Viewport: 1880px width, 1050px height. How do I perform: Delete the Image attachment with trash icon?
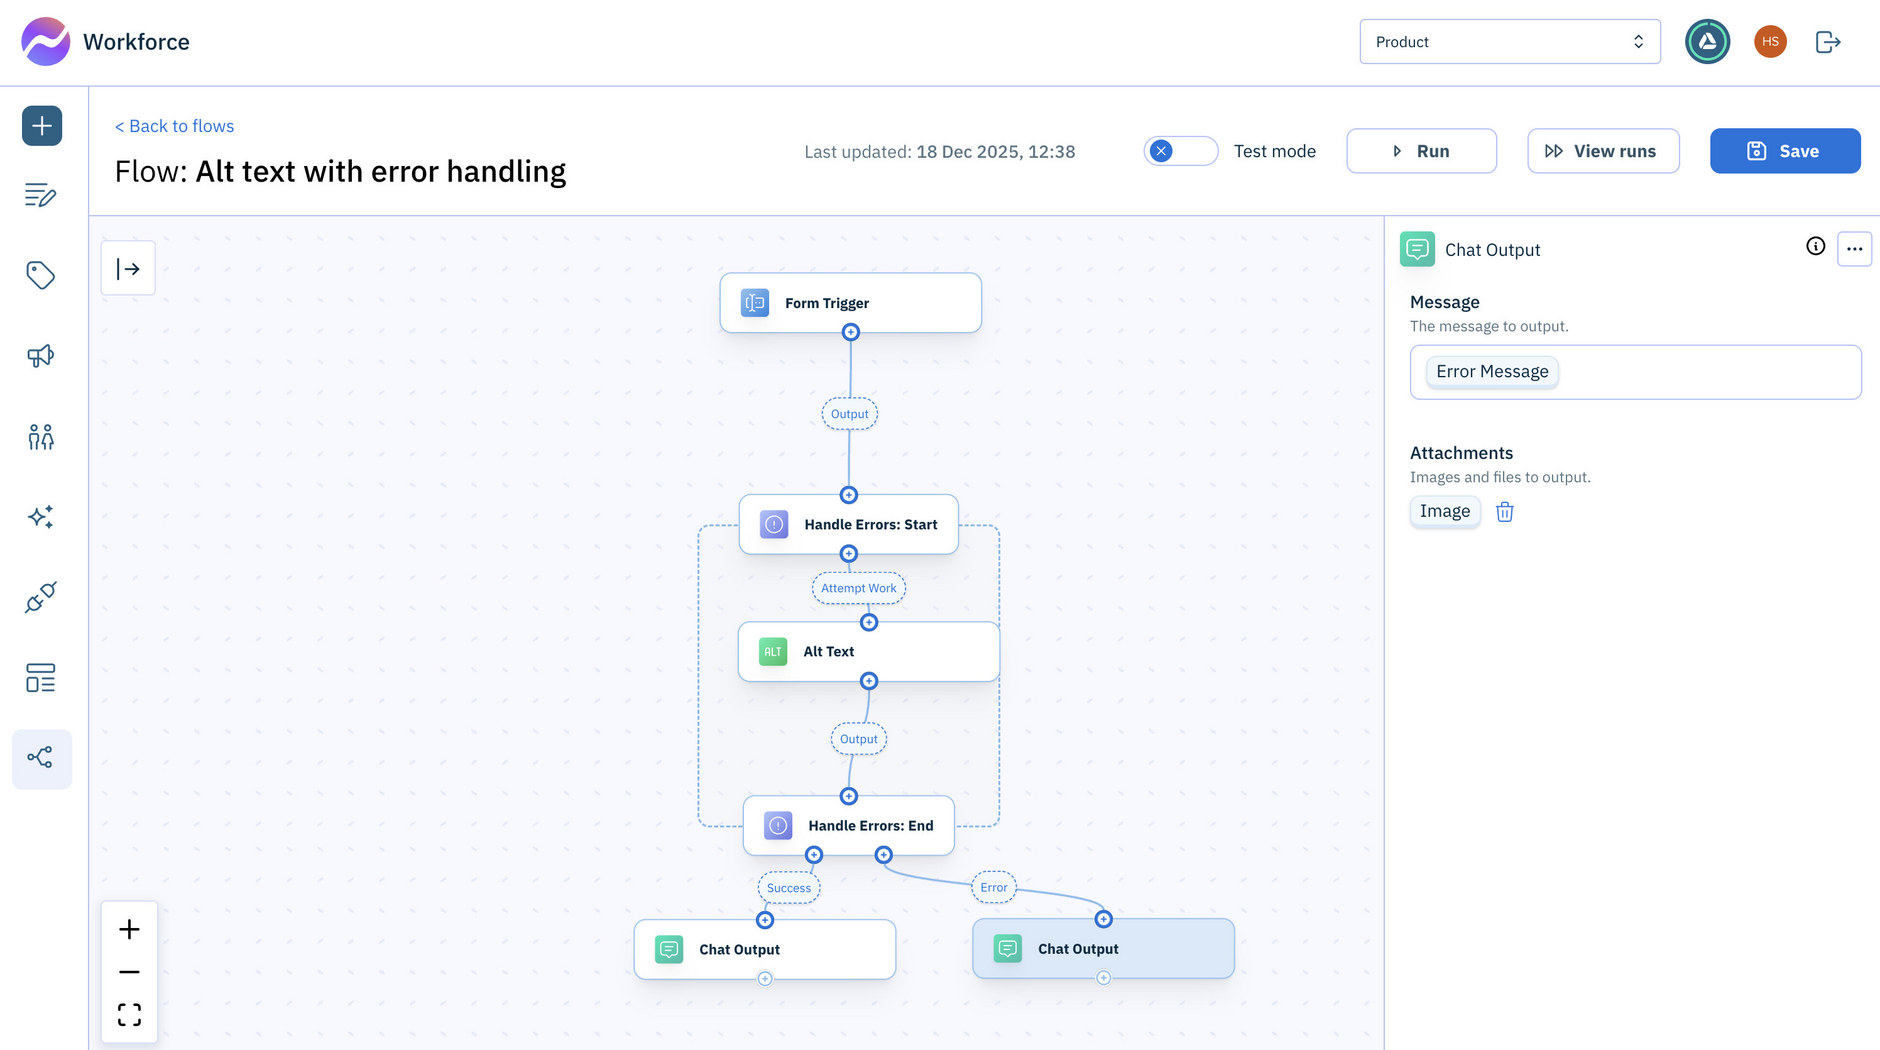[x=1504, y=512]
